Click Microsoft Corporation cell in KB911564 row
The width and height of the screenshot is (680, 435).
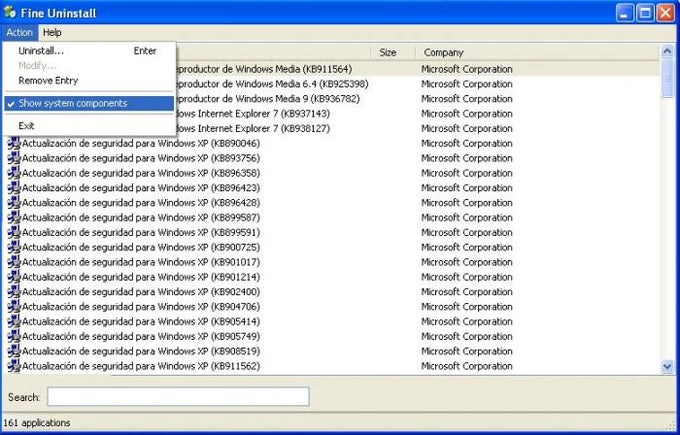click(467, 69)
